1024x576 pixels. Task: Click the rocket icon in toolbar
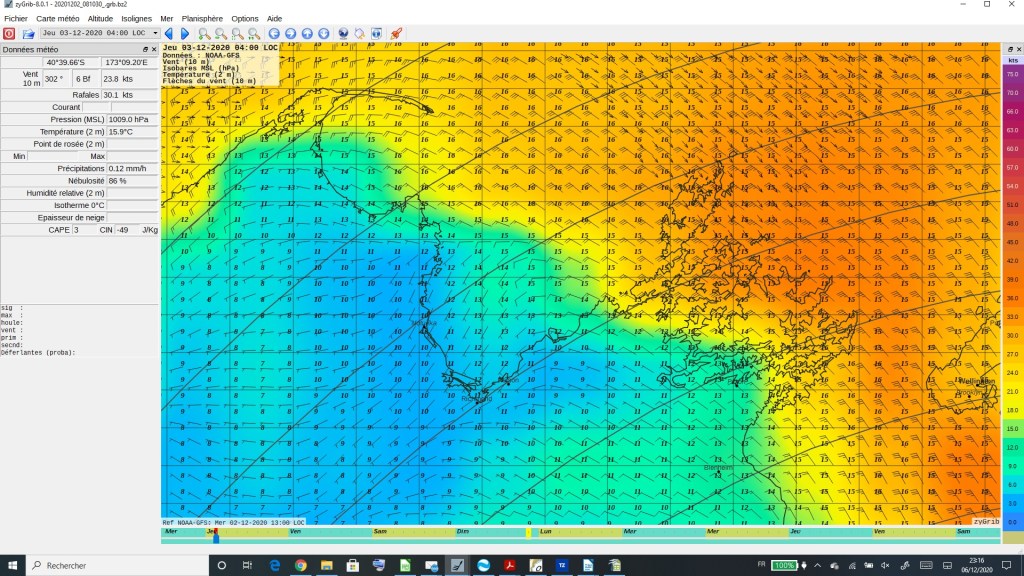pos(396,33)
